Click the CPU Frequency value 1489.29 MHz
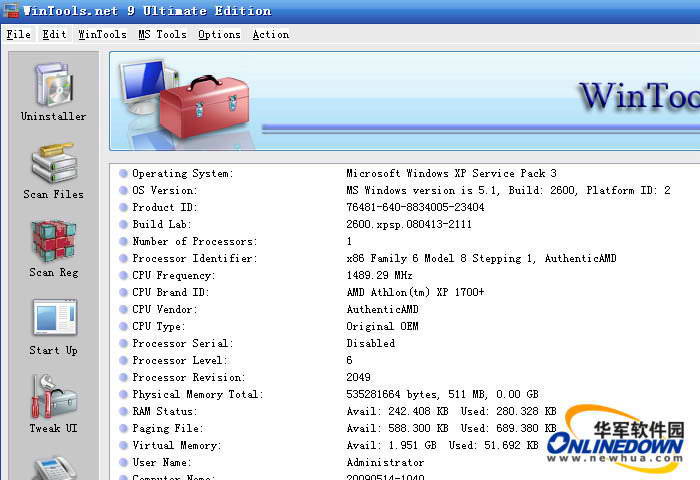The width and height of the screenshot is (700, 480). point(379,275)
